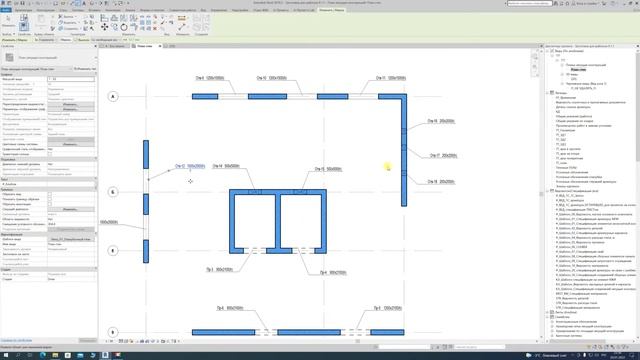Select the Offset tool in the Modify panel
The image size is (640, 360).
tap(114, 18)
